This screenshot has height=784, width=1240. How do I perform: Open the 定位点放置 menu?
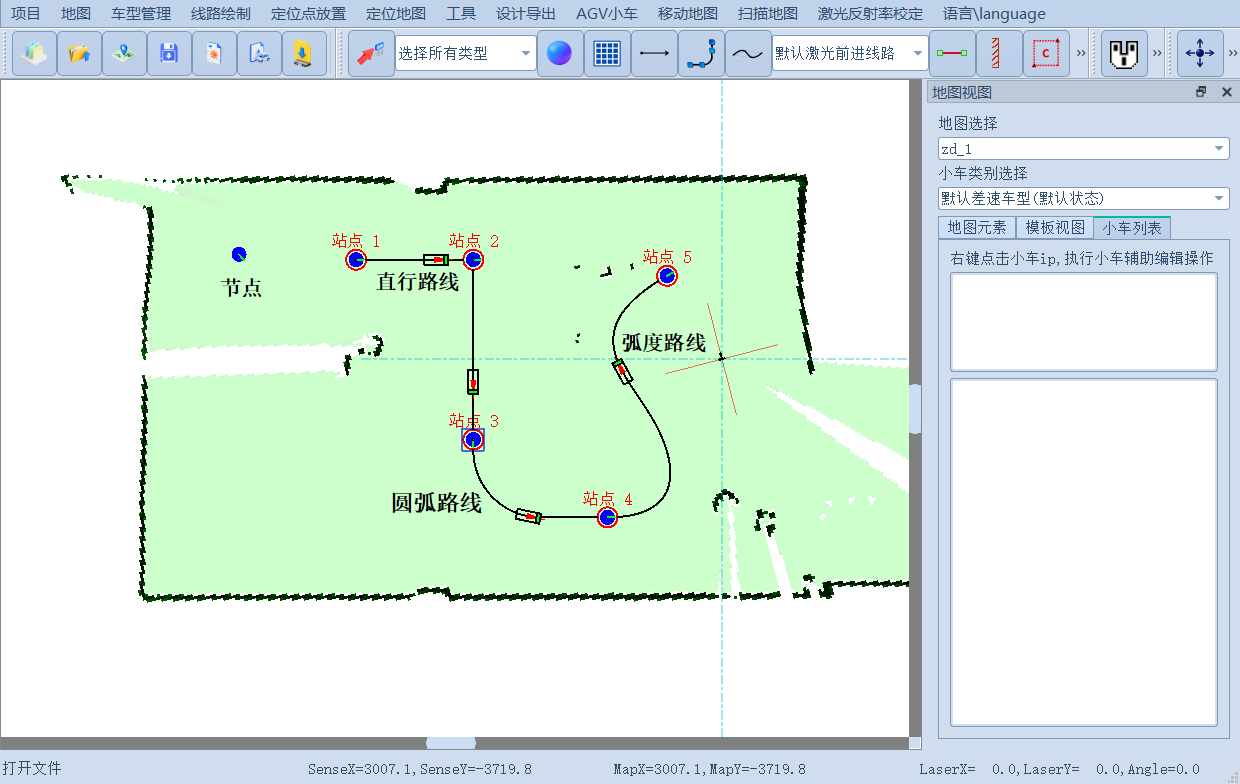pyautogui.click(x=308, y=14)
